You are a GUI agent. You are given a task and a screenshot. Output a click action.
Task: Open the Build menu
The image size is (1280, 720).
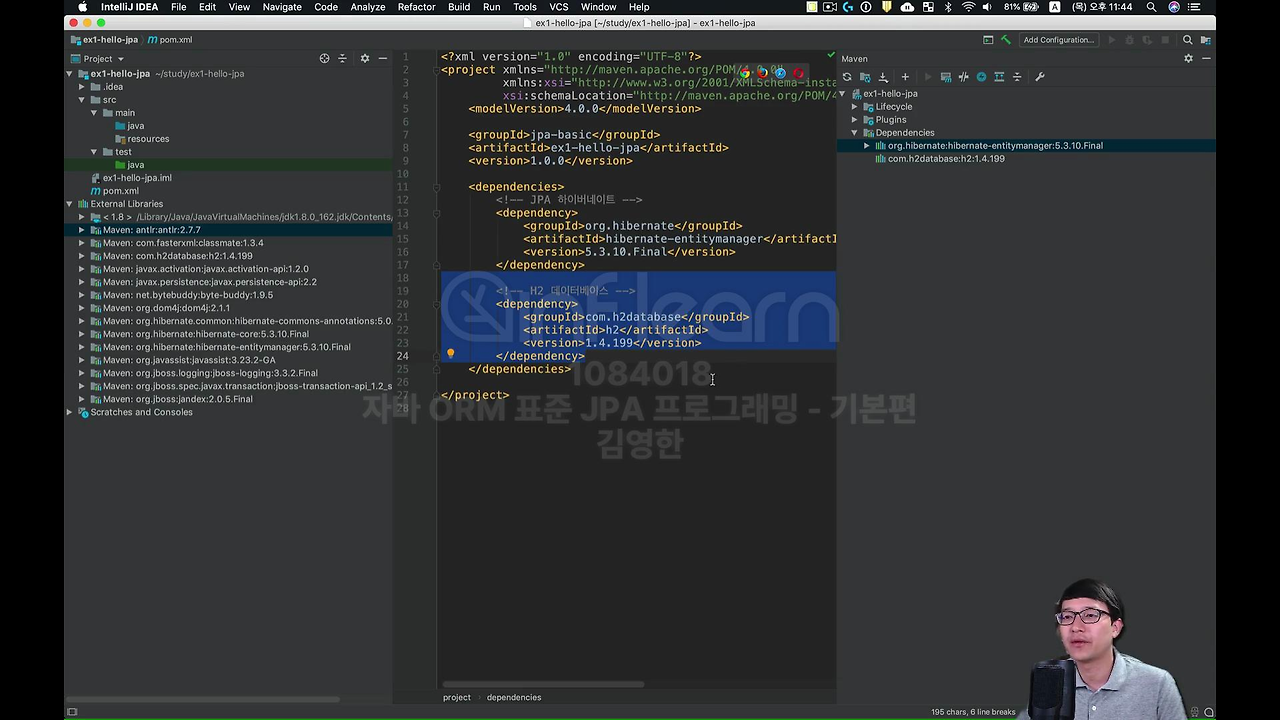tap(459, 7)
